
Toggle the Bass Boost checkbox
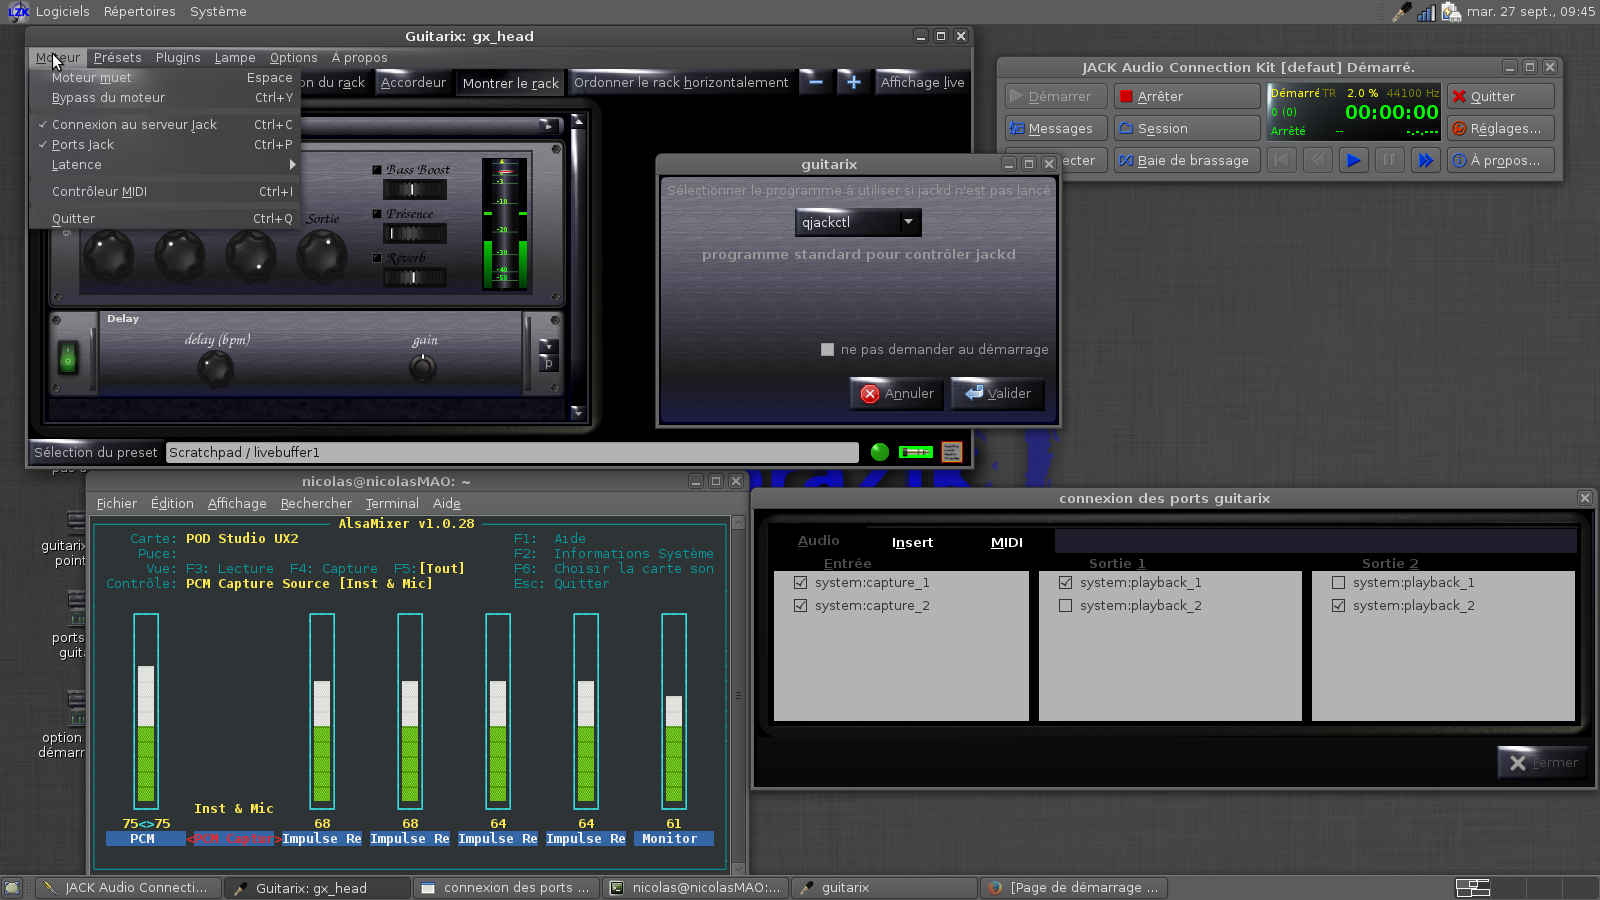(377, 170)
